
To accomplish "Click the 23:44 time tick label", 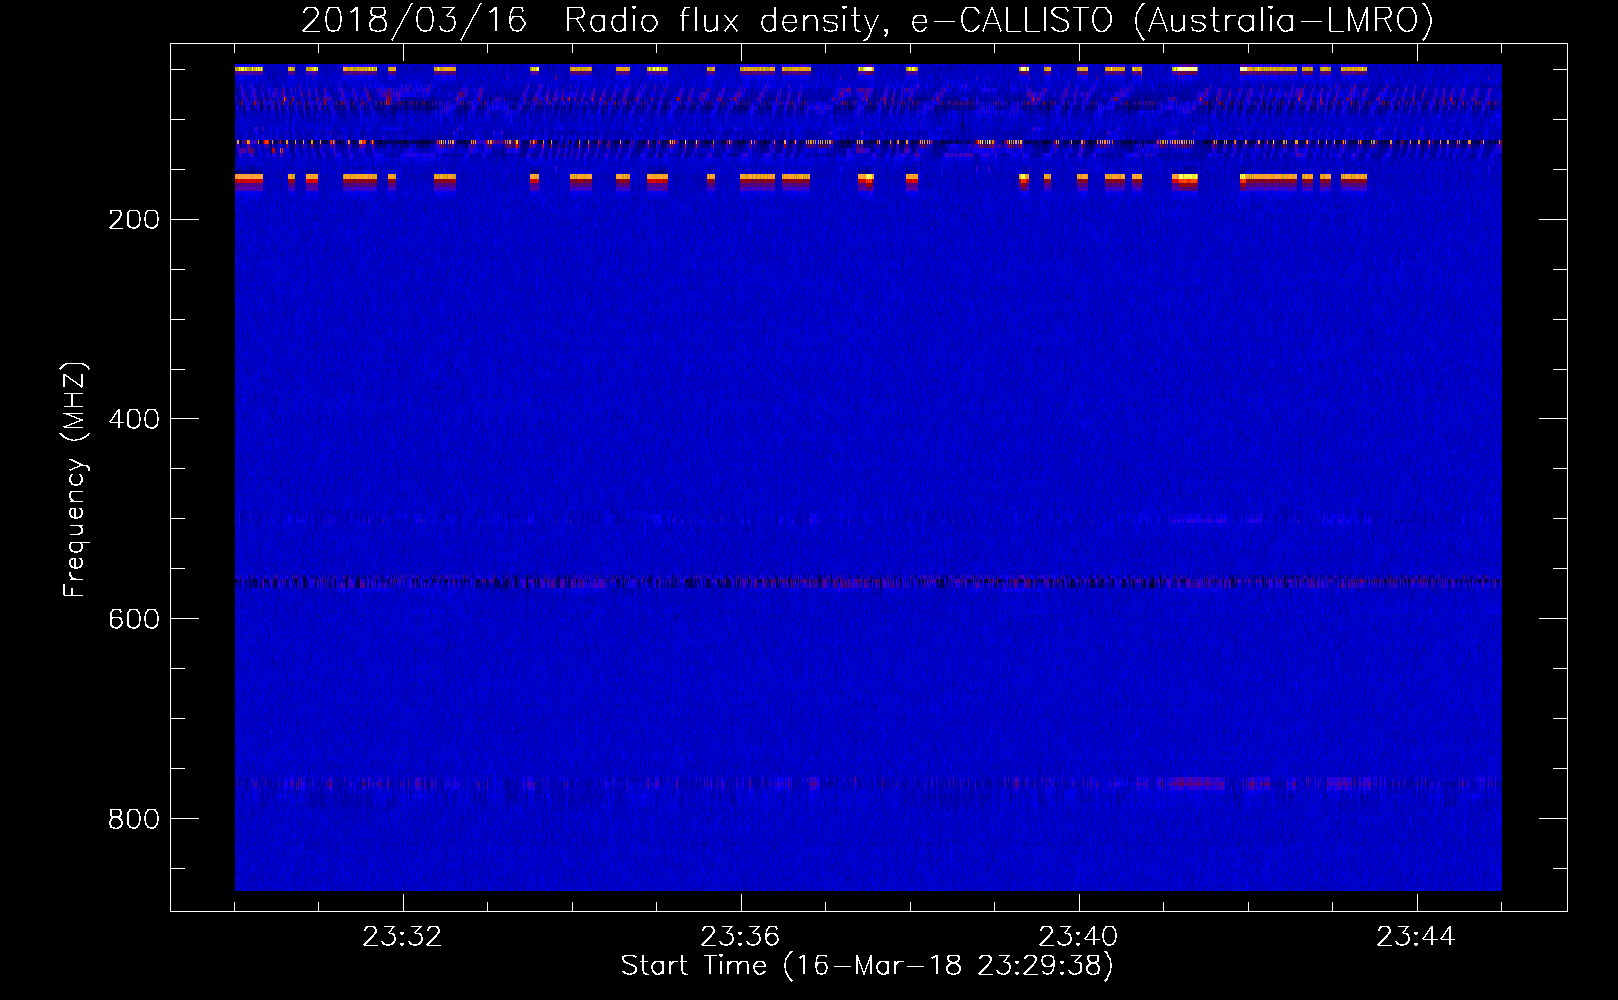I will click(1416, 937).
